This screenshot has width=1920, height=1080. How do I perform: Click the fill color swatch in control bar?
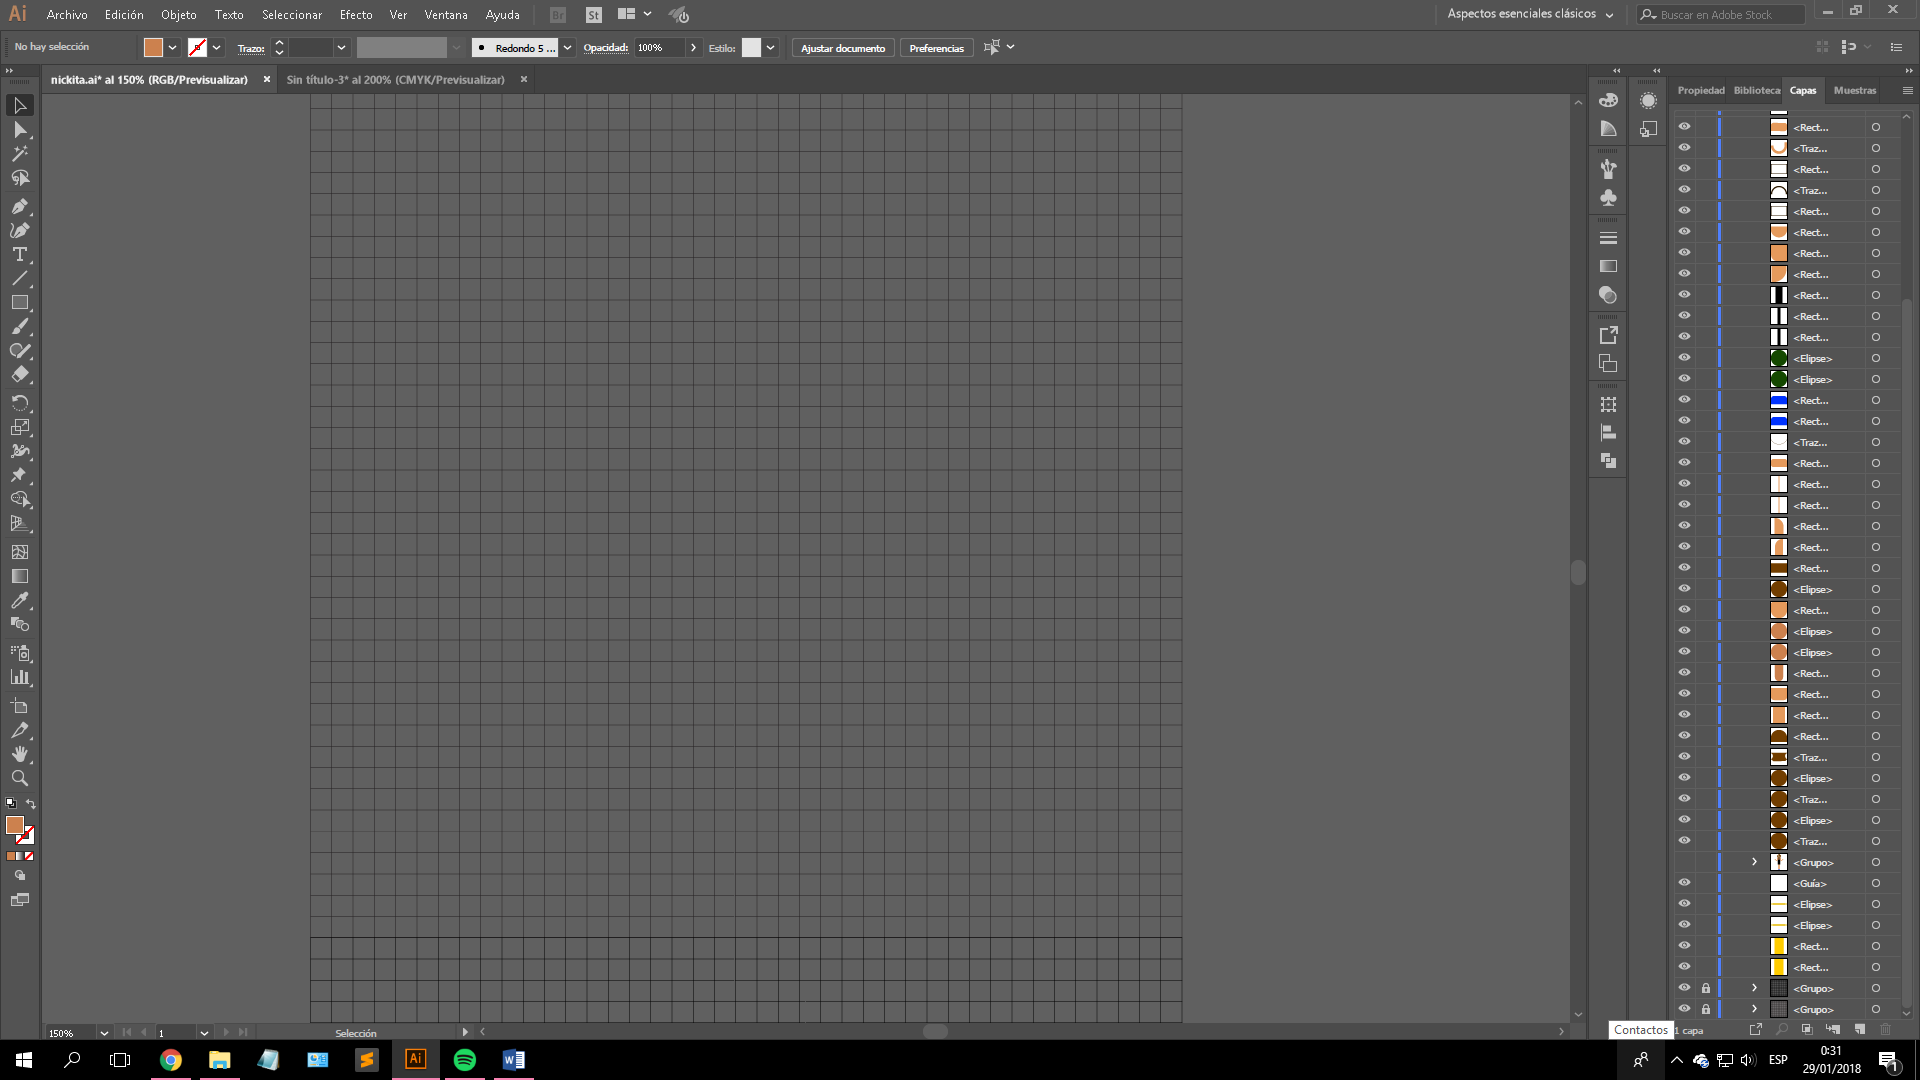click(153, 48)
